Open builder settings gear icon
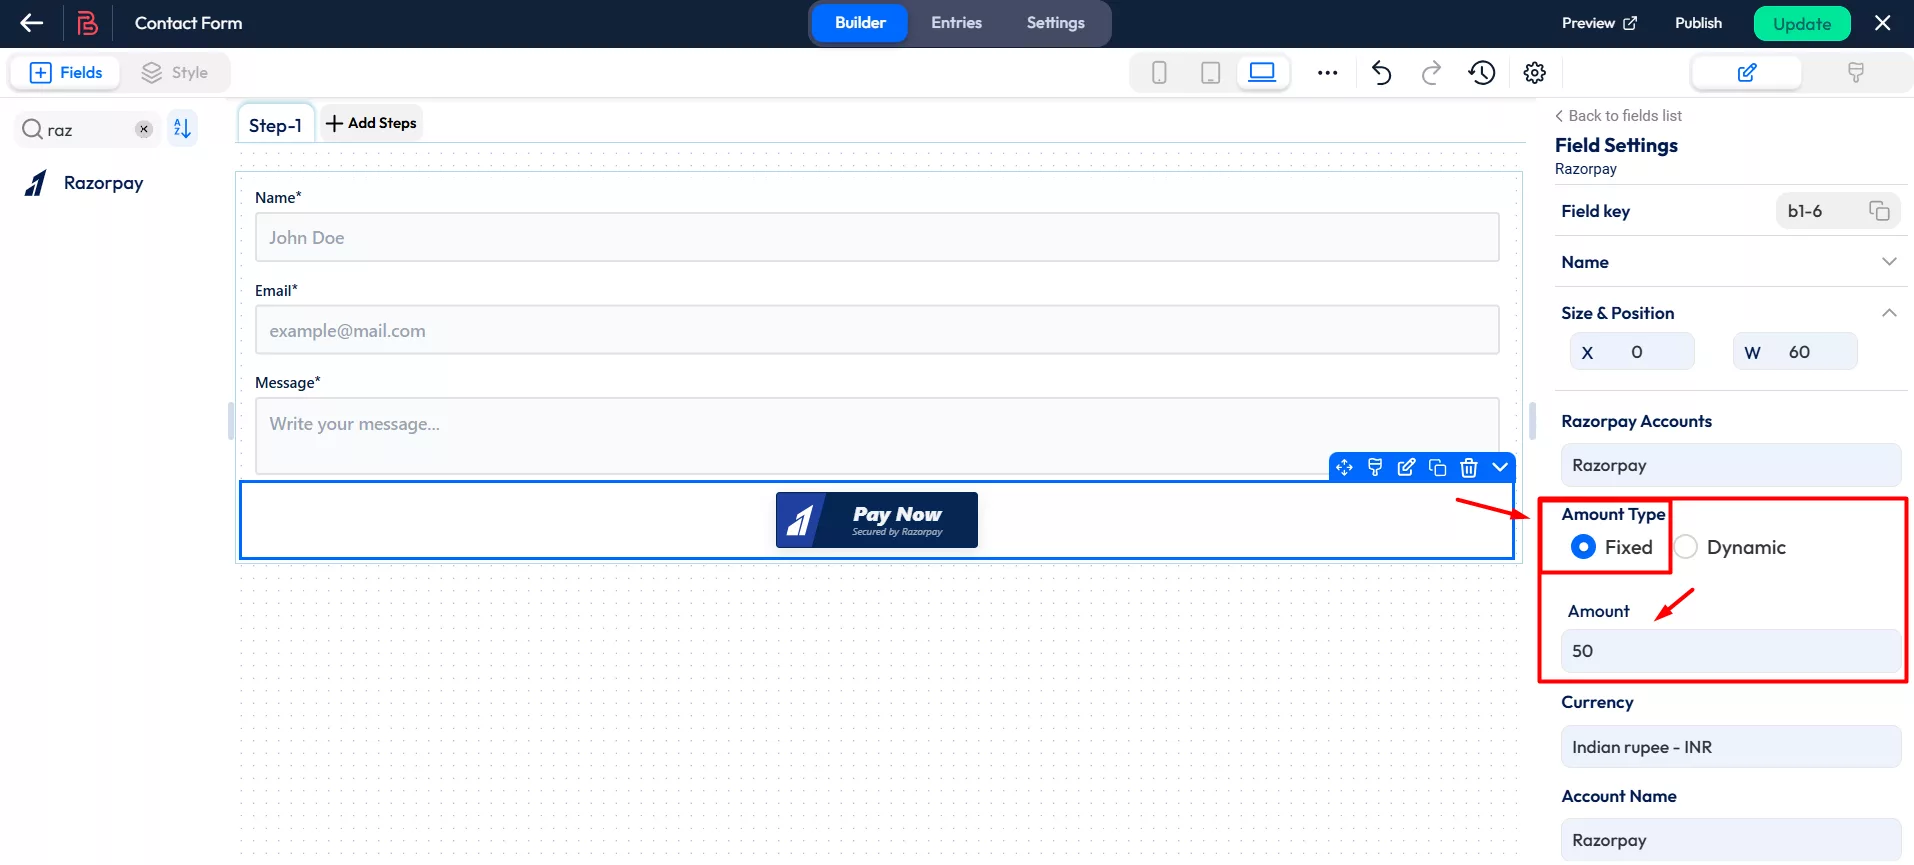The height and width of the screenshot is (865, 1914). 1534,73
